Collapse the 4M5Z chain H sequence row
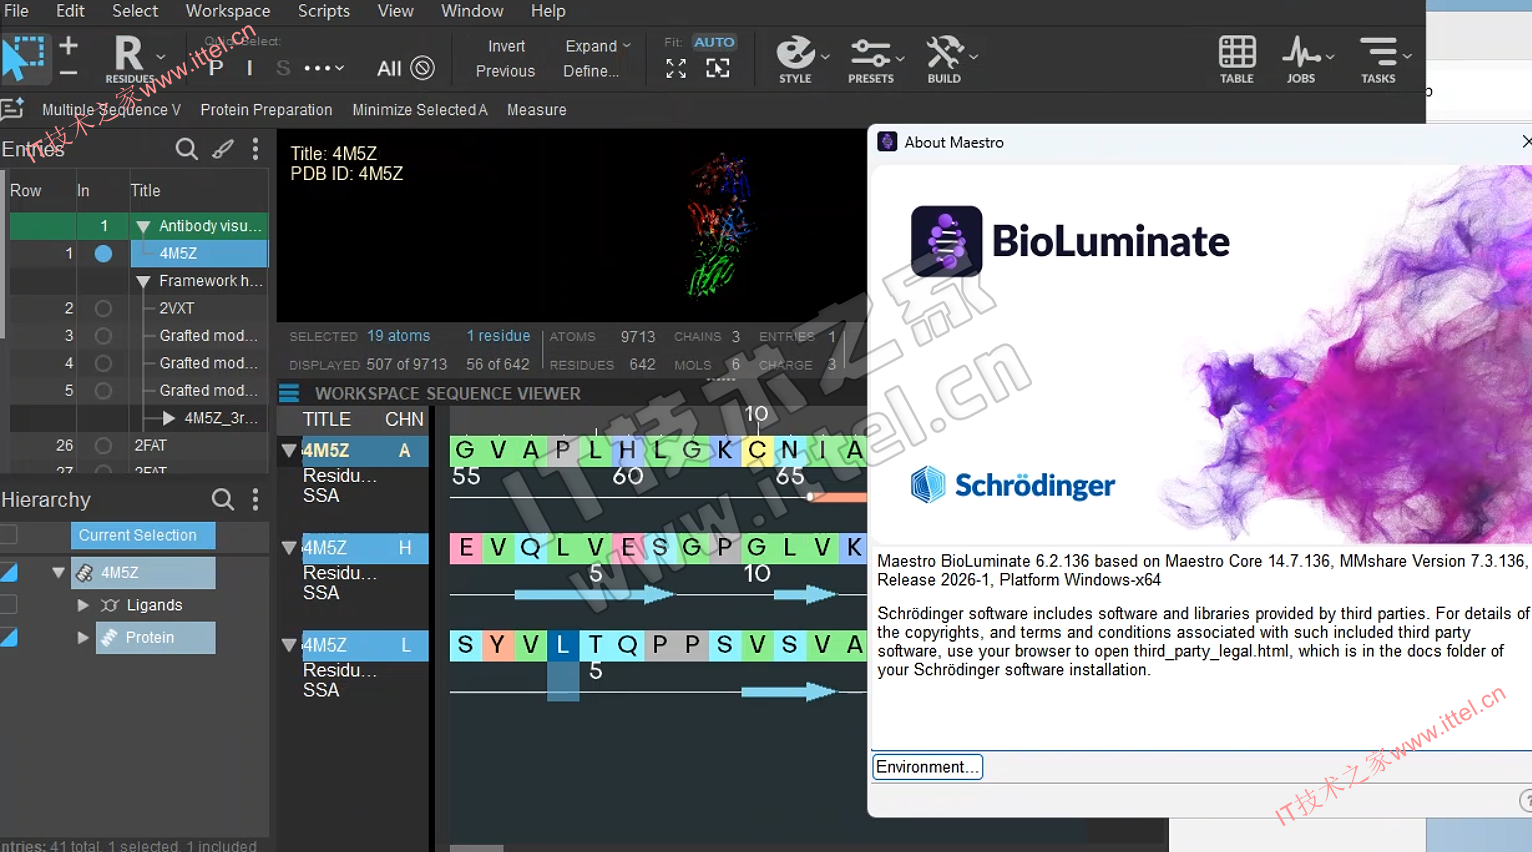 [x=289, y=548]
